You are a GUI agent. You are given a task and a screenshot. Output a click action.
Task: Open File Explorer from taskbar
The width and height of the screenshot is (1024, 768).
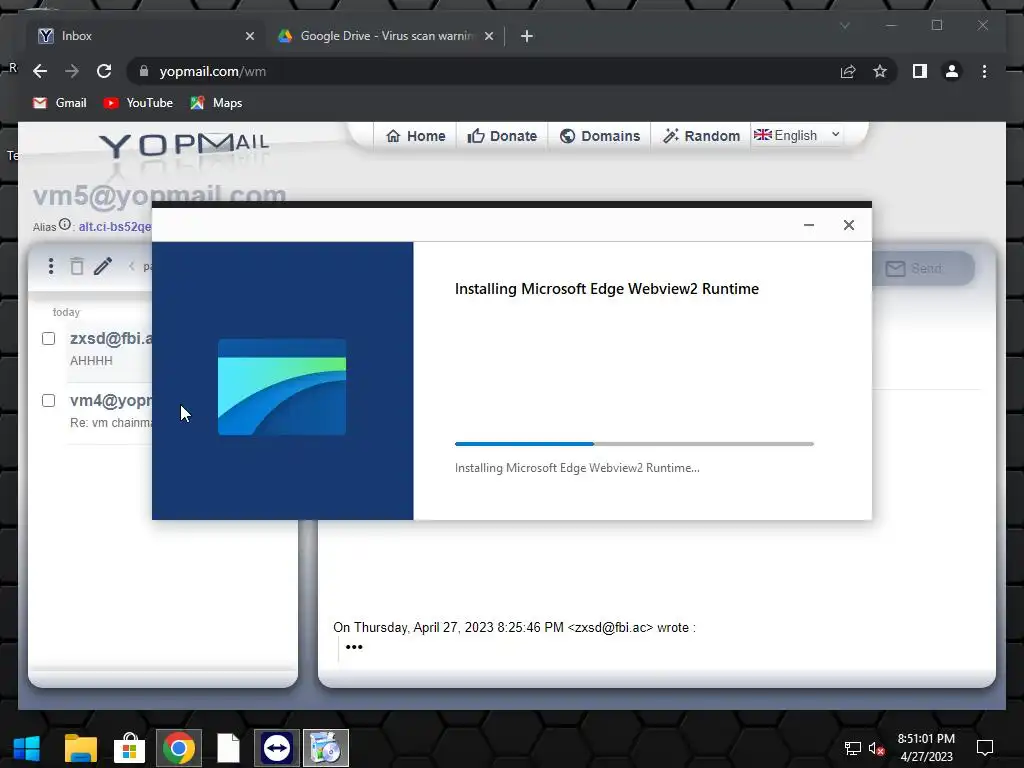click(80, 748)
